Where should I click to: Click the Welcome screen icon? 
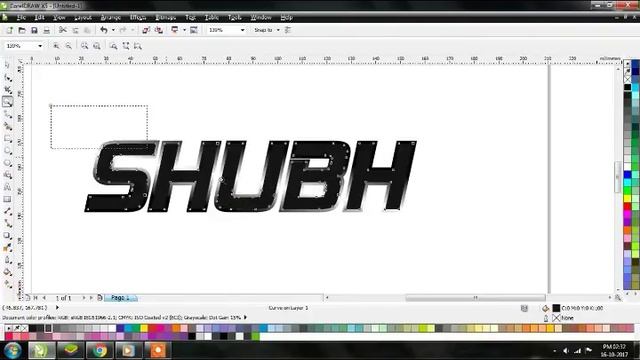pyautogui.click(x=194, y=30)
